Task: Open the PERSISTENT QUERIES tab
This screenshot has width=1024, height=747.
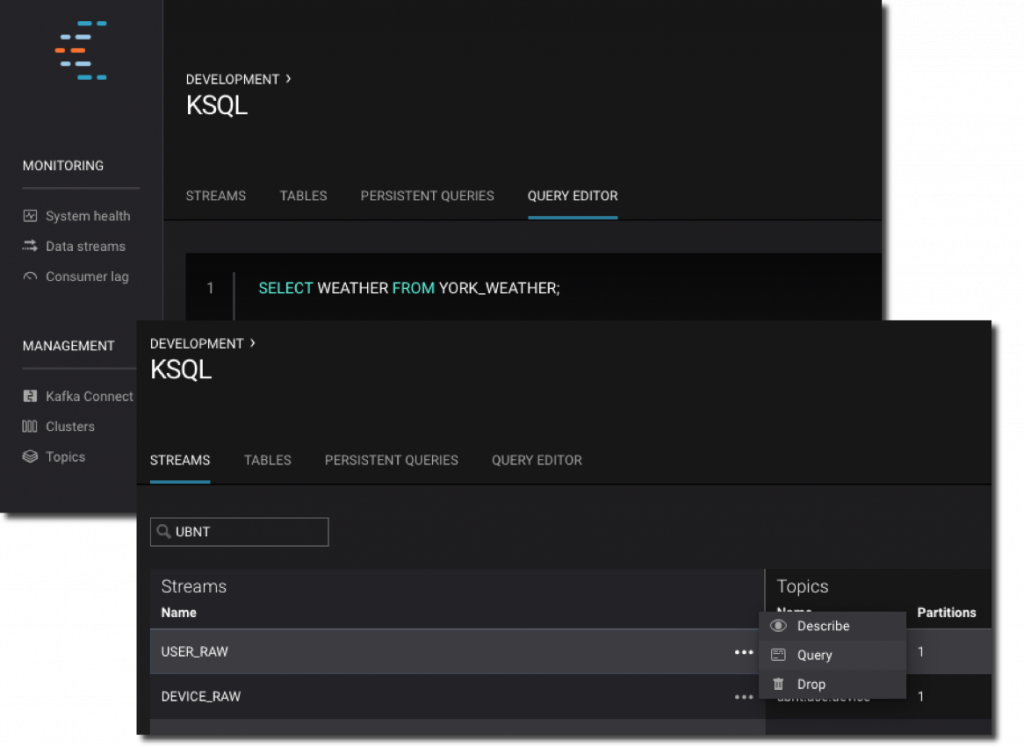Action: pos(391,460)
